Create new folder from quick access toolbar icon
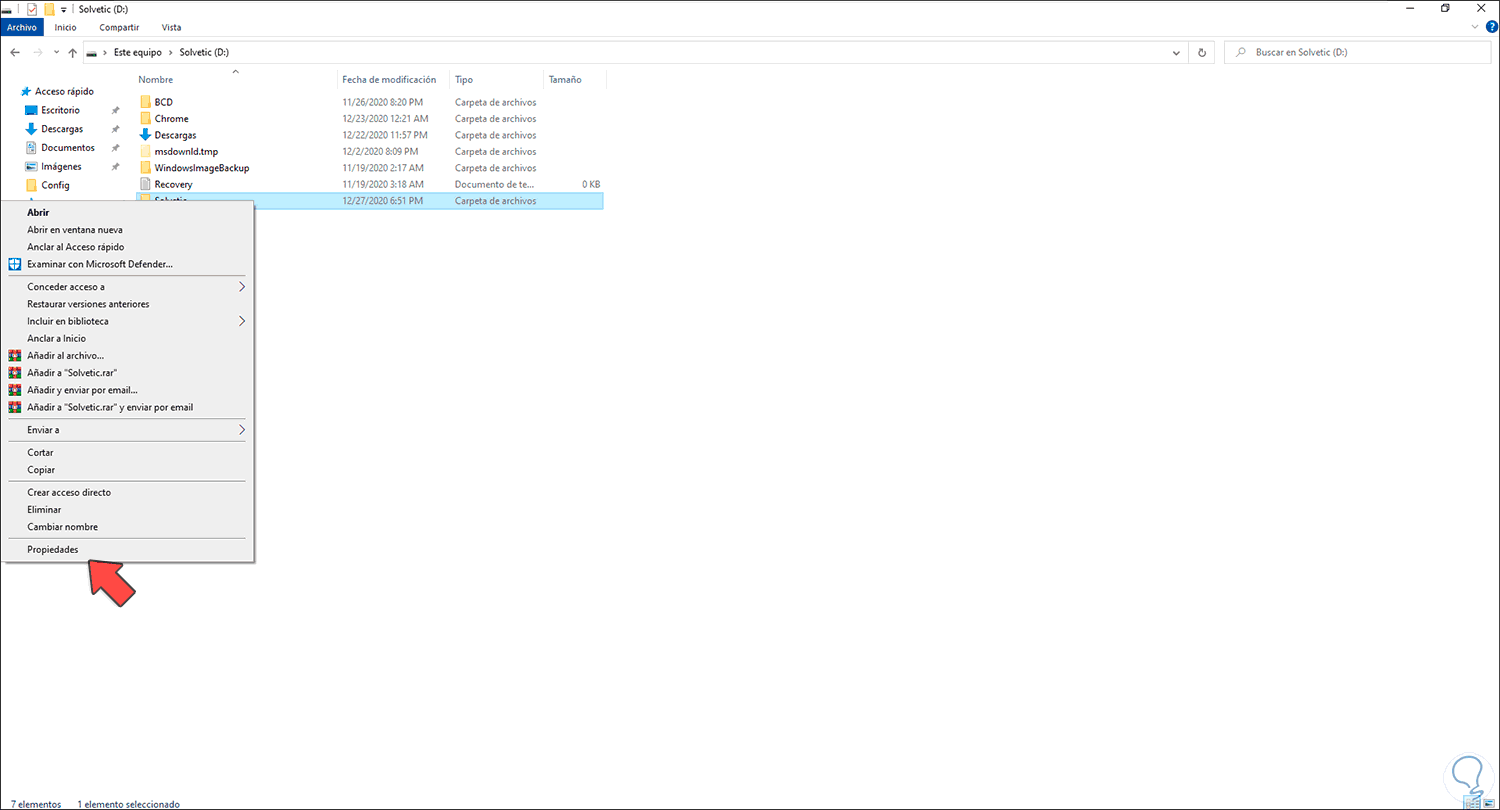 (x=47, y=9)
